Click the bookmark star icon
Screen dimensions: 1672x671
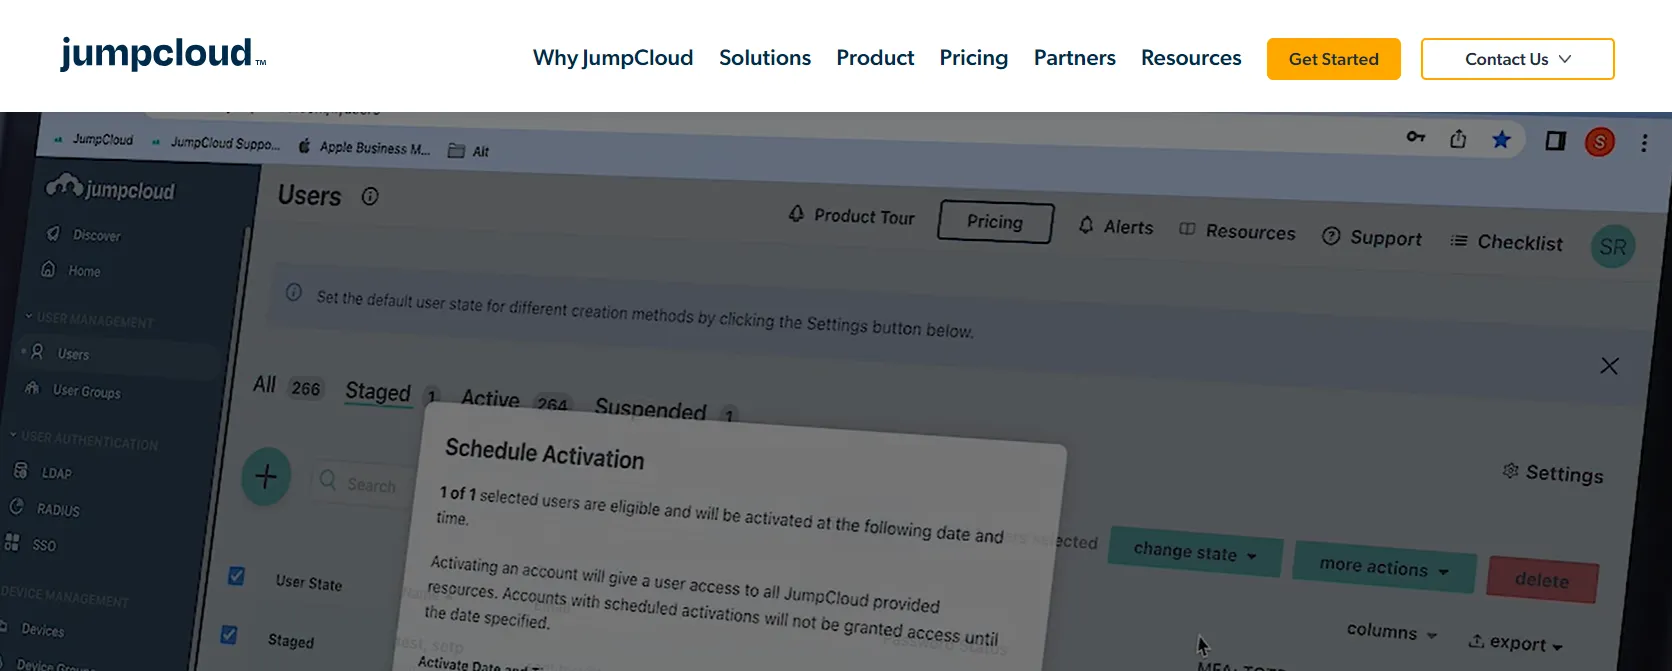1501,139
